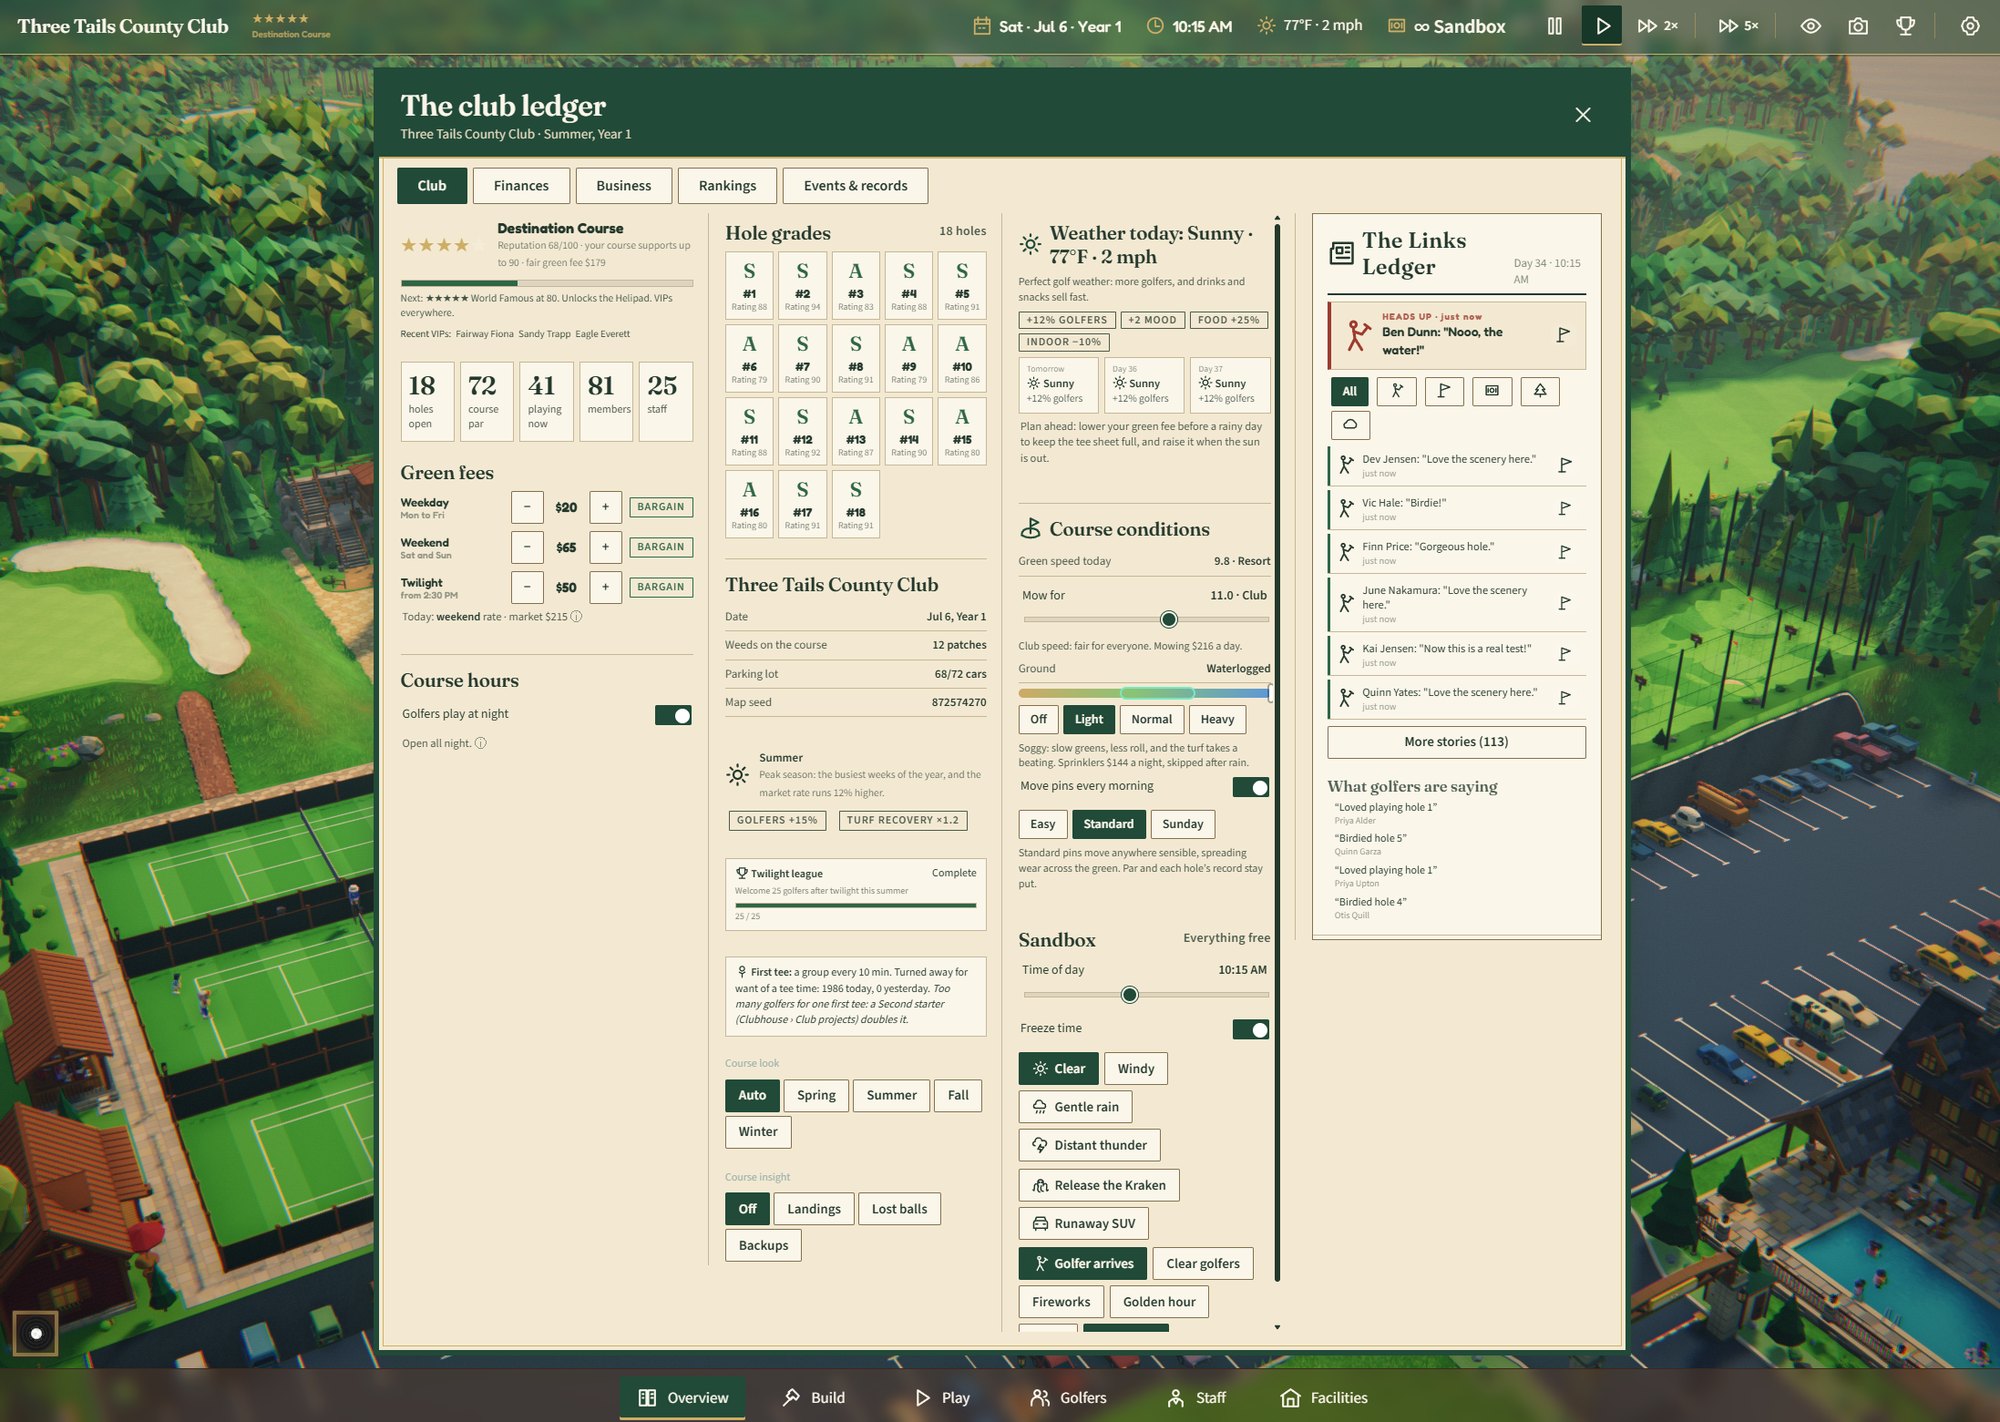Screen dimensions: 2000x1422
Task: Open Build in the bottom menu
Action: [814, 1397]
